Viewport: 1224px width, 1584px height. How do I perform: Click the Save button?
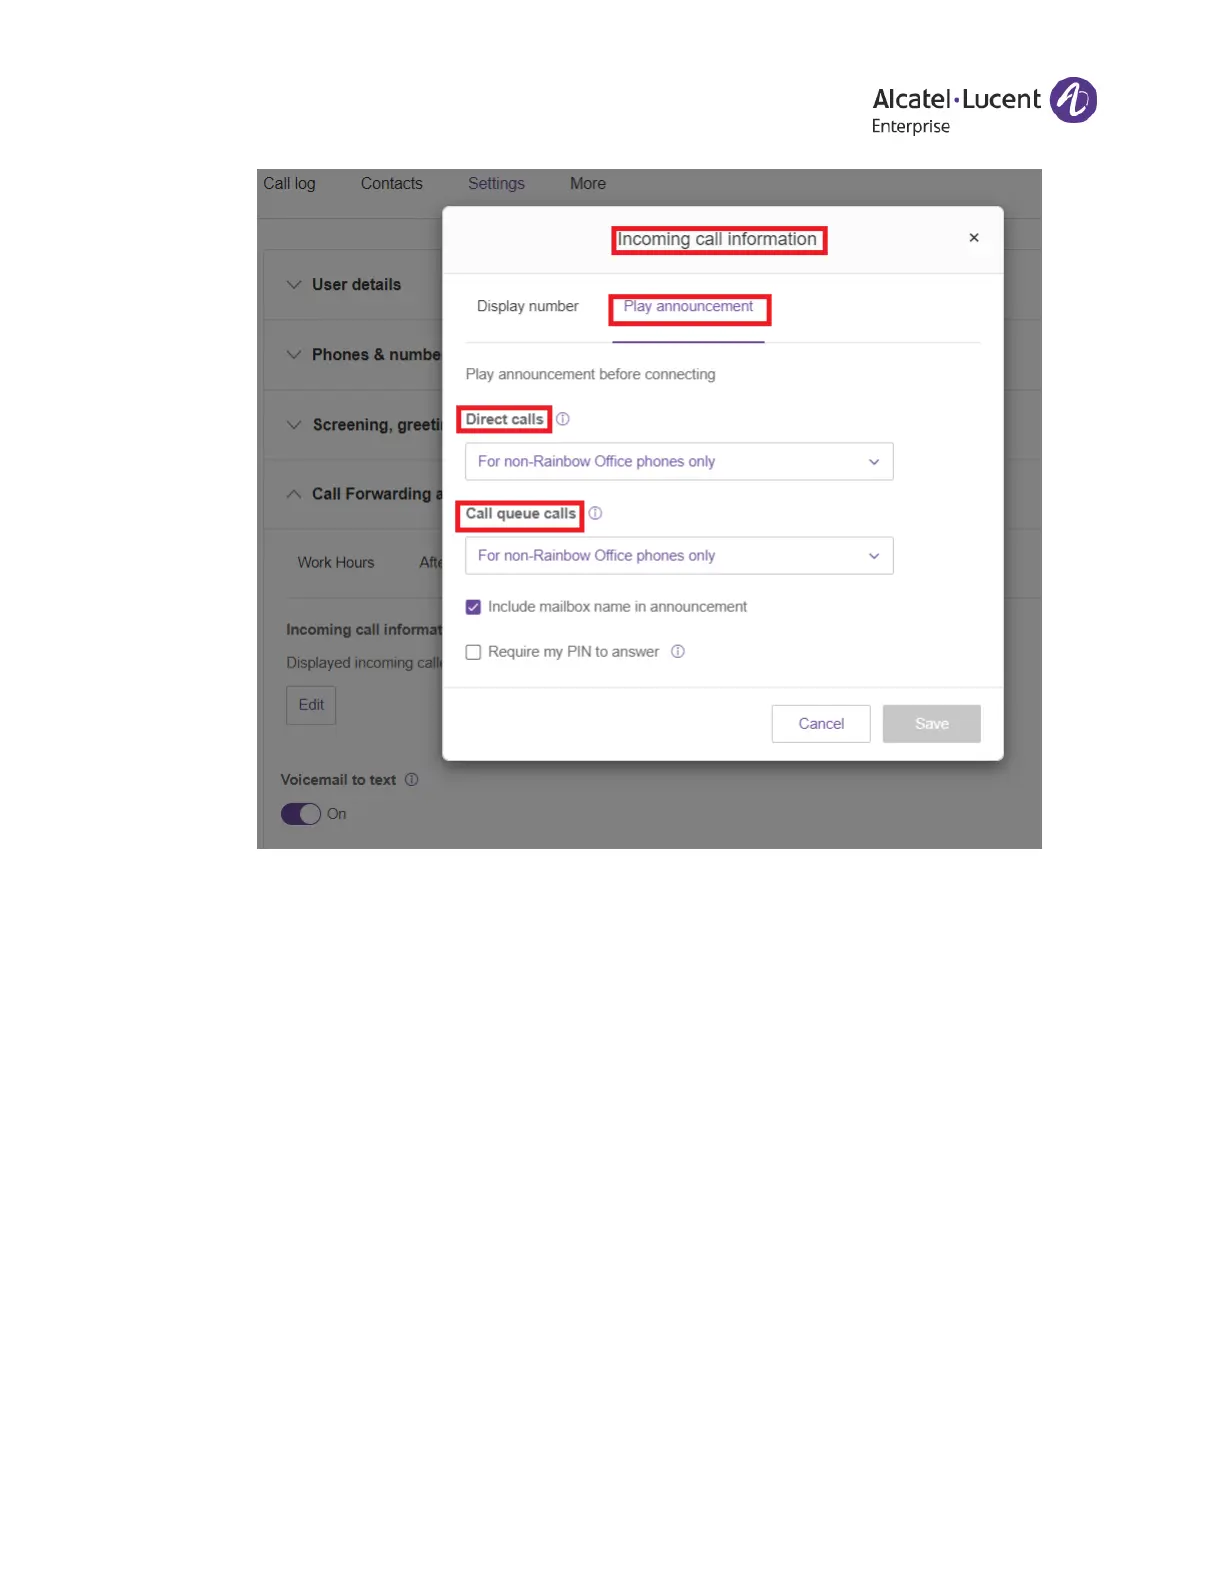(931, 724)
